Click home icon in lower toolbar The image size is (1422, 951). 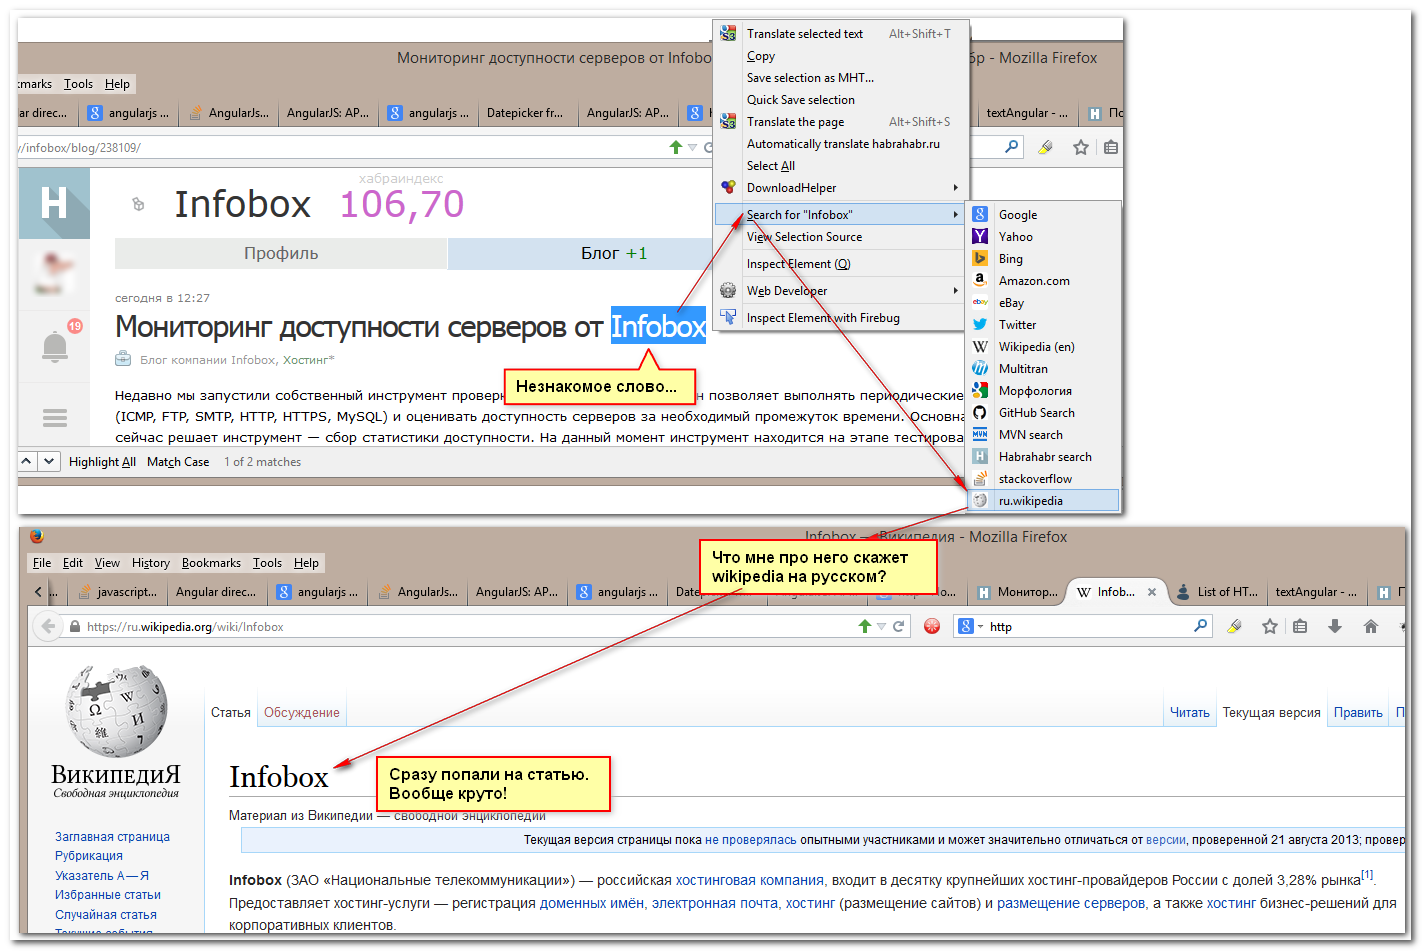[1371, 626]
